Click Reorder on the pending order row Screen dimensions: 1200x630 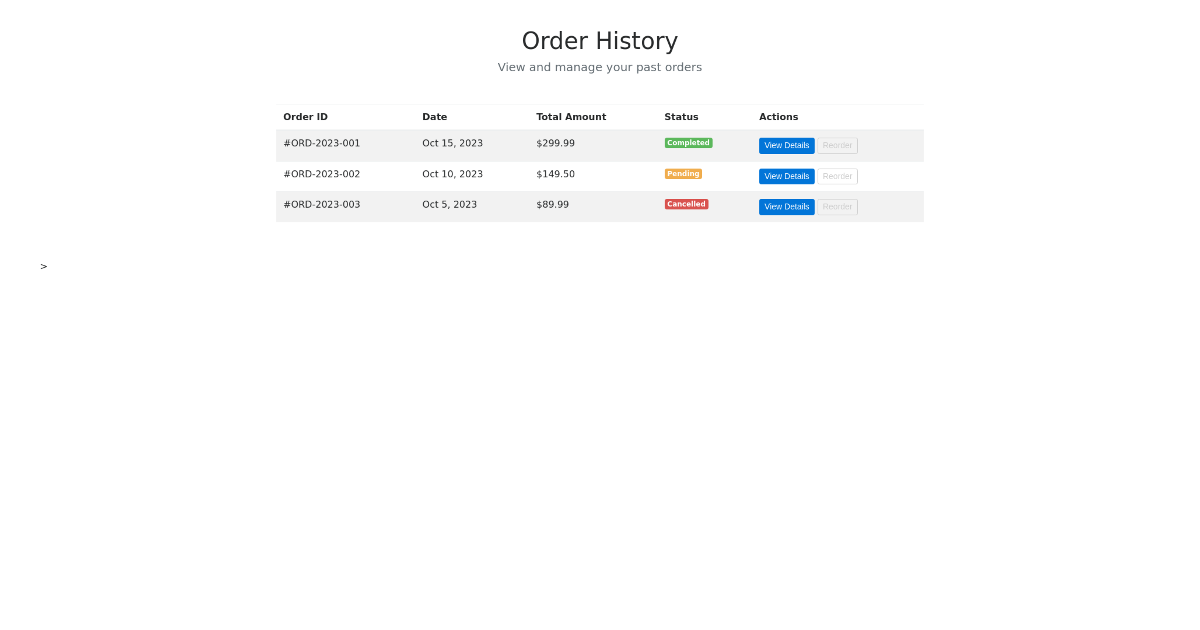837,176
